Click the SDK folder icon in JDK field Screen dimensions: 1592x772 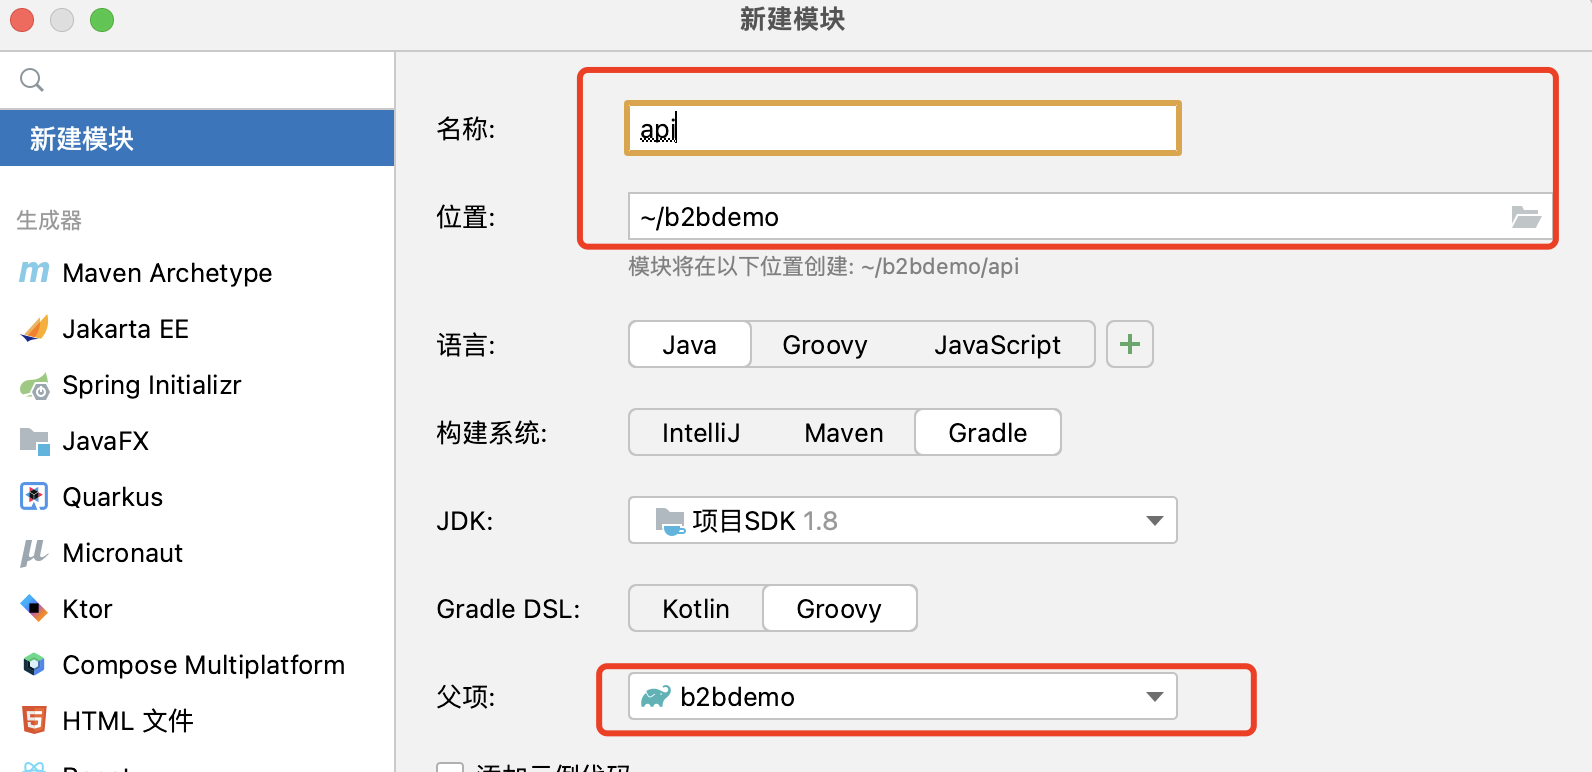(x=669, y=520)
